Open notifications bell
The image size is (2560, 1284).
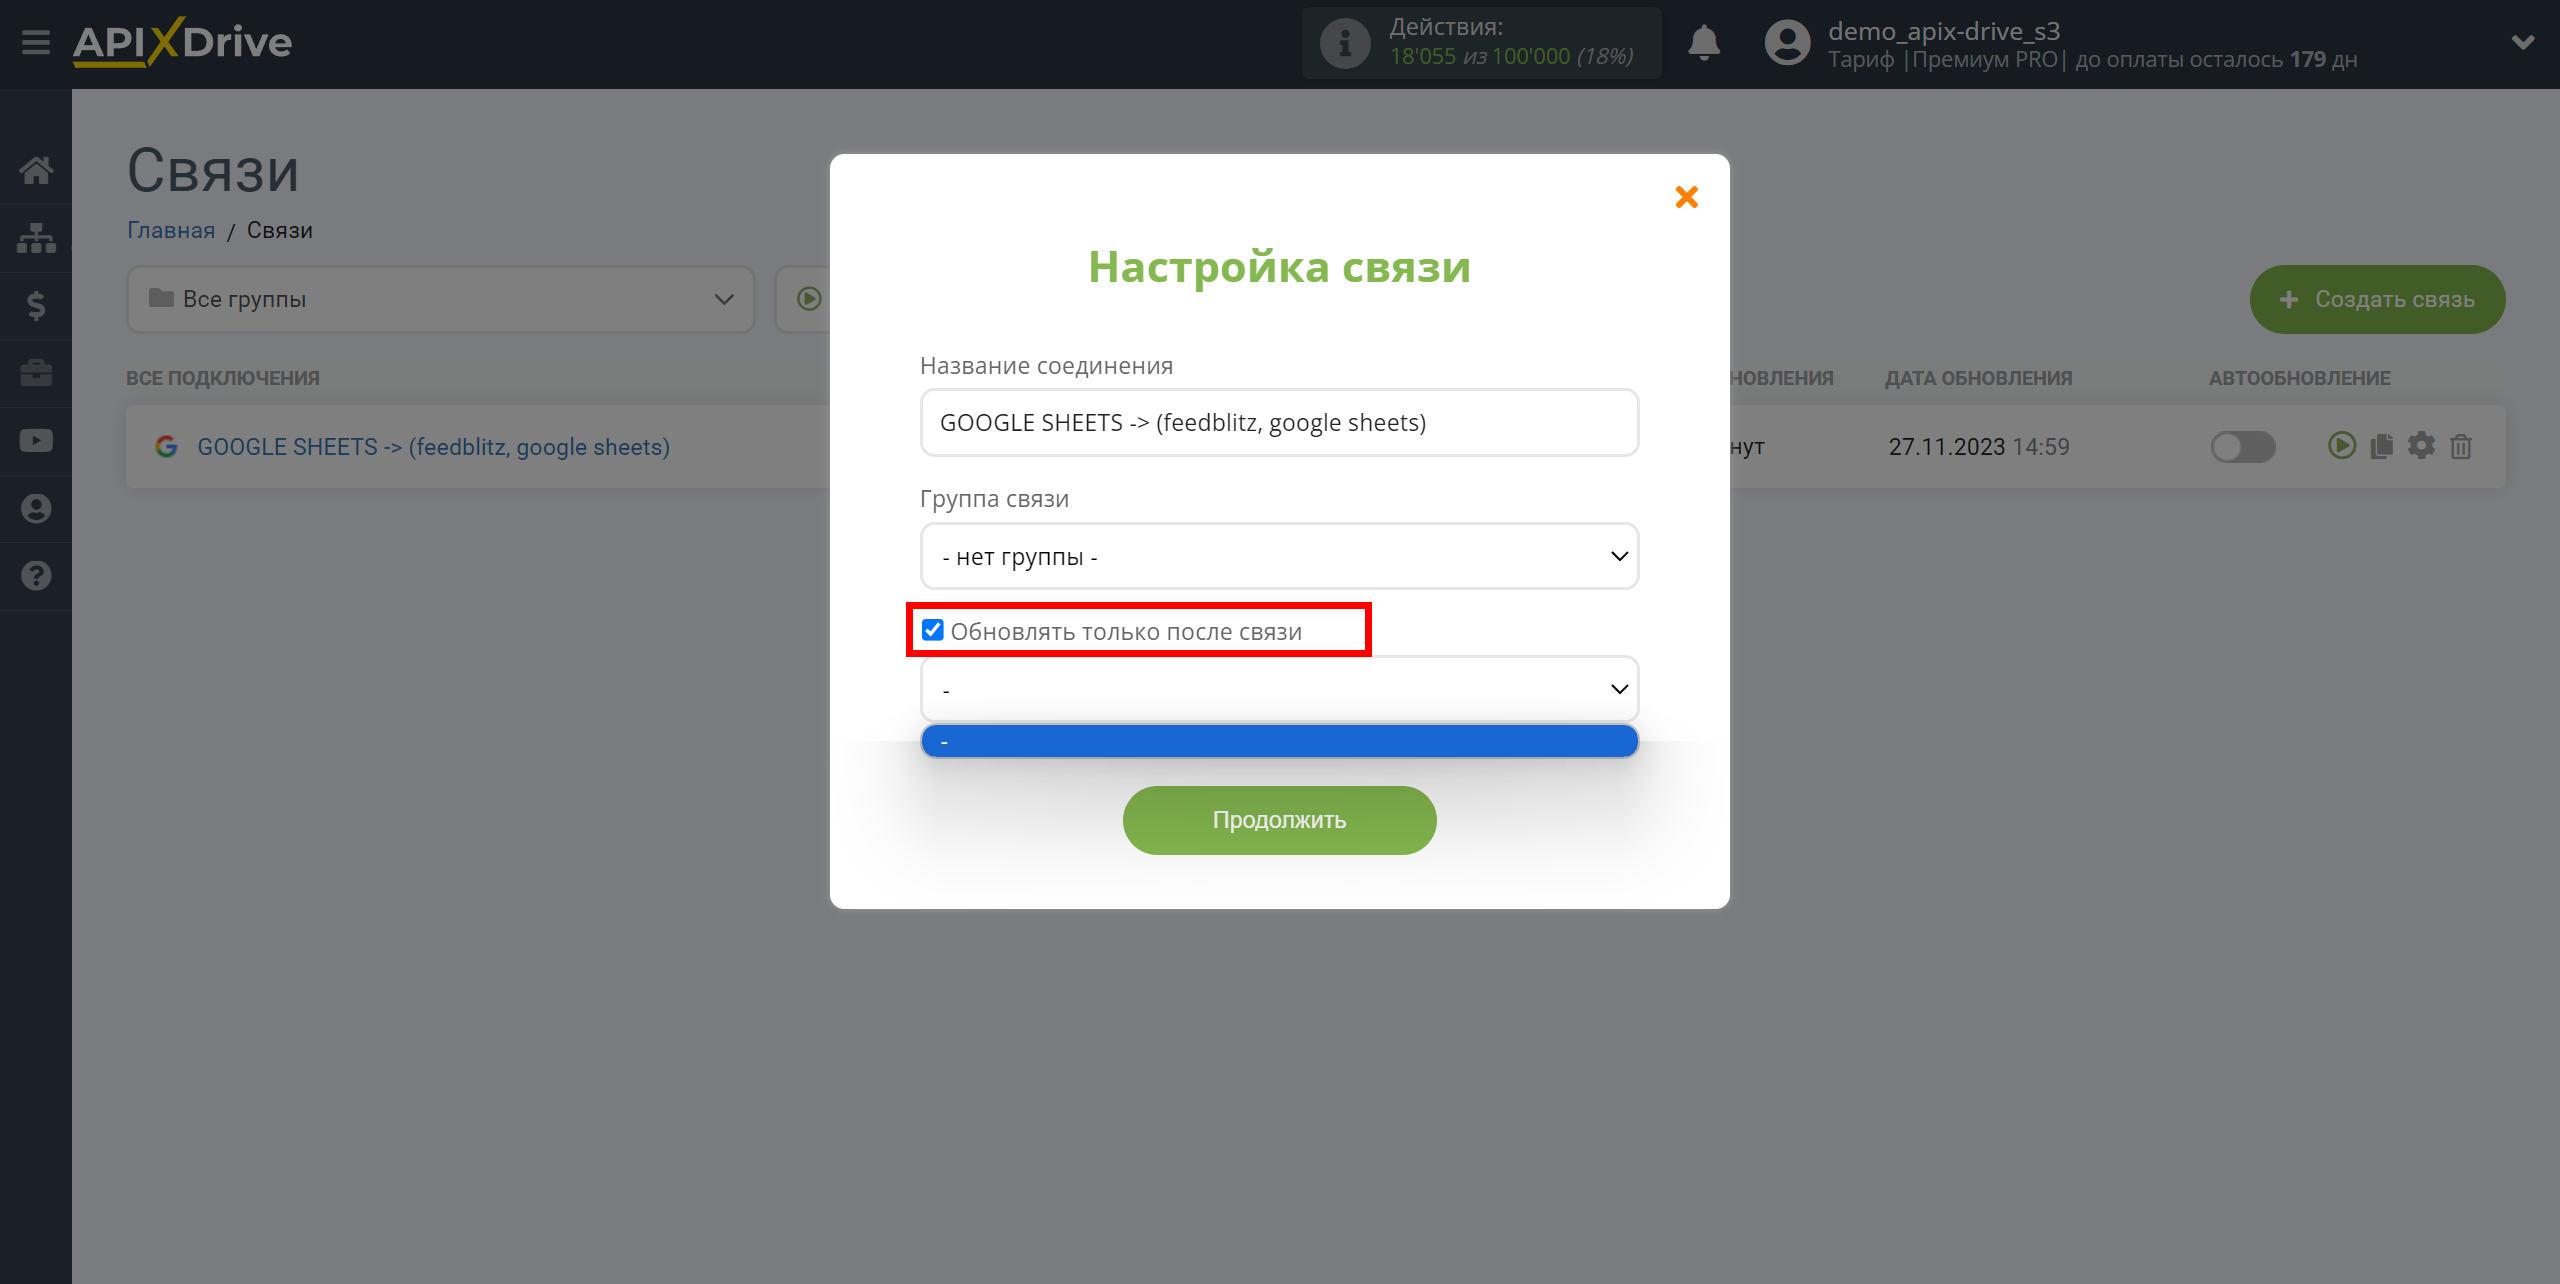1704,43
